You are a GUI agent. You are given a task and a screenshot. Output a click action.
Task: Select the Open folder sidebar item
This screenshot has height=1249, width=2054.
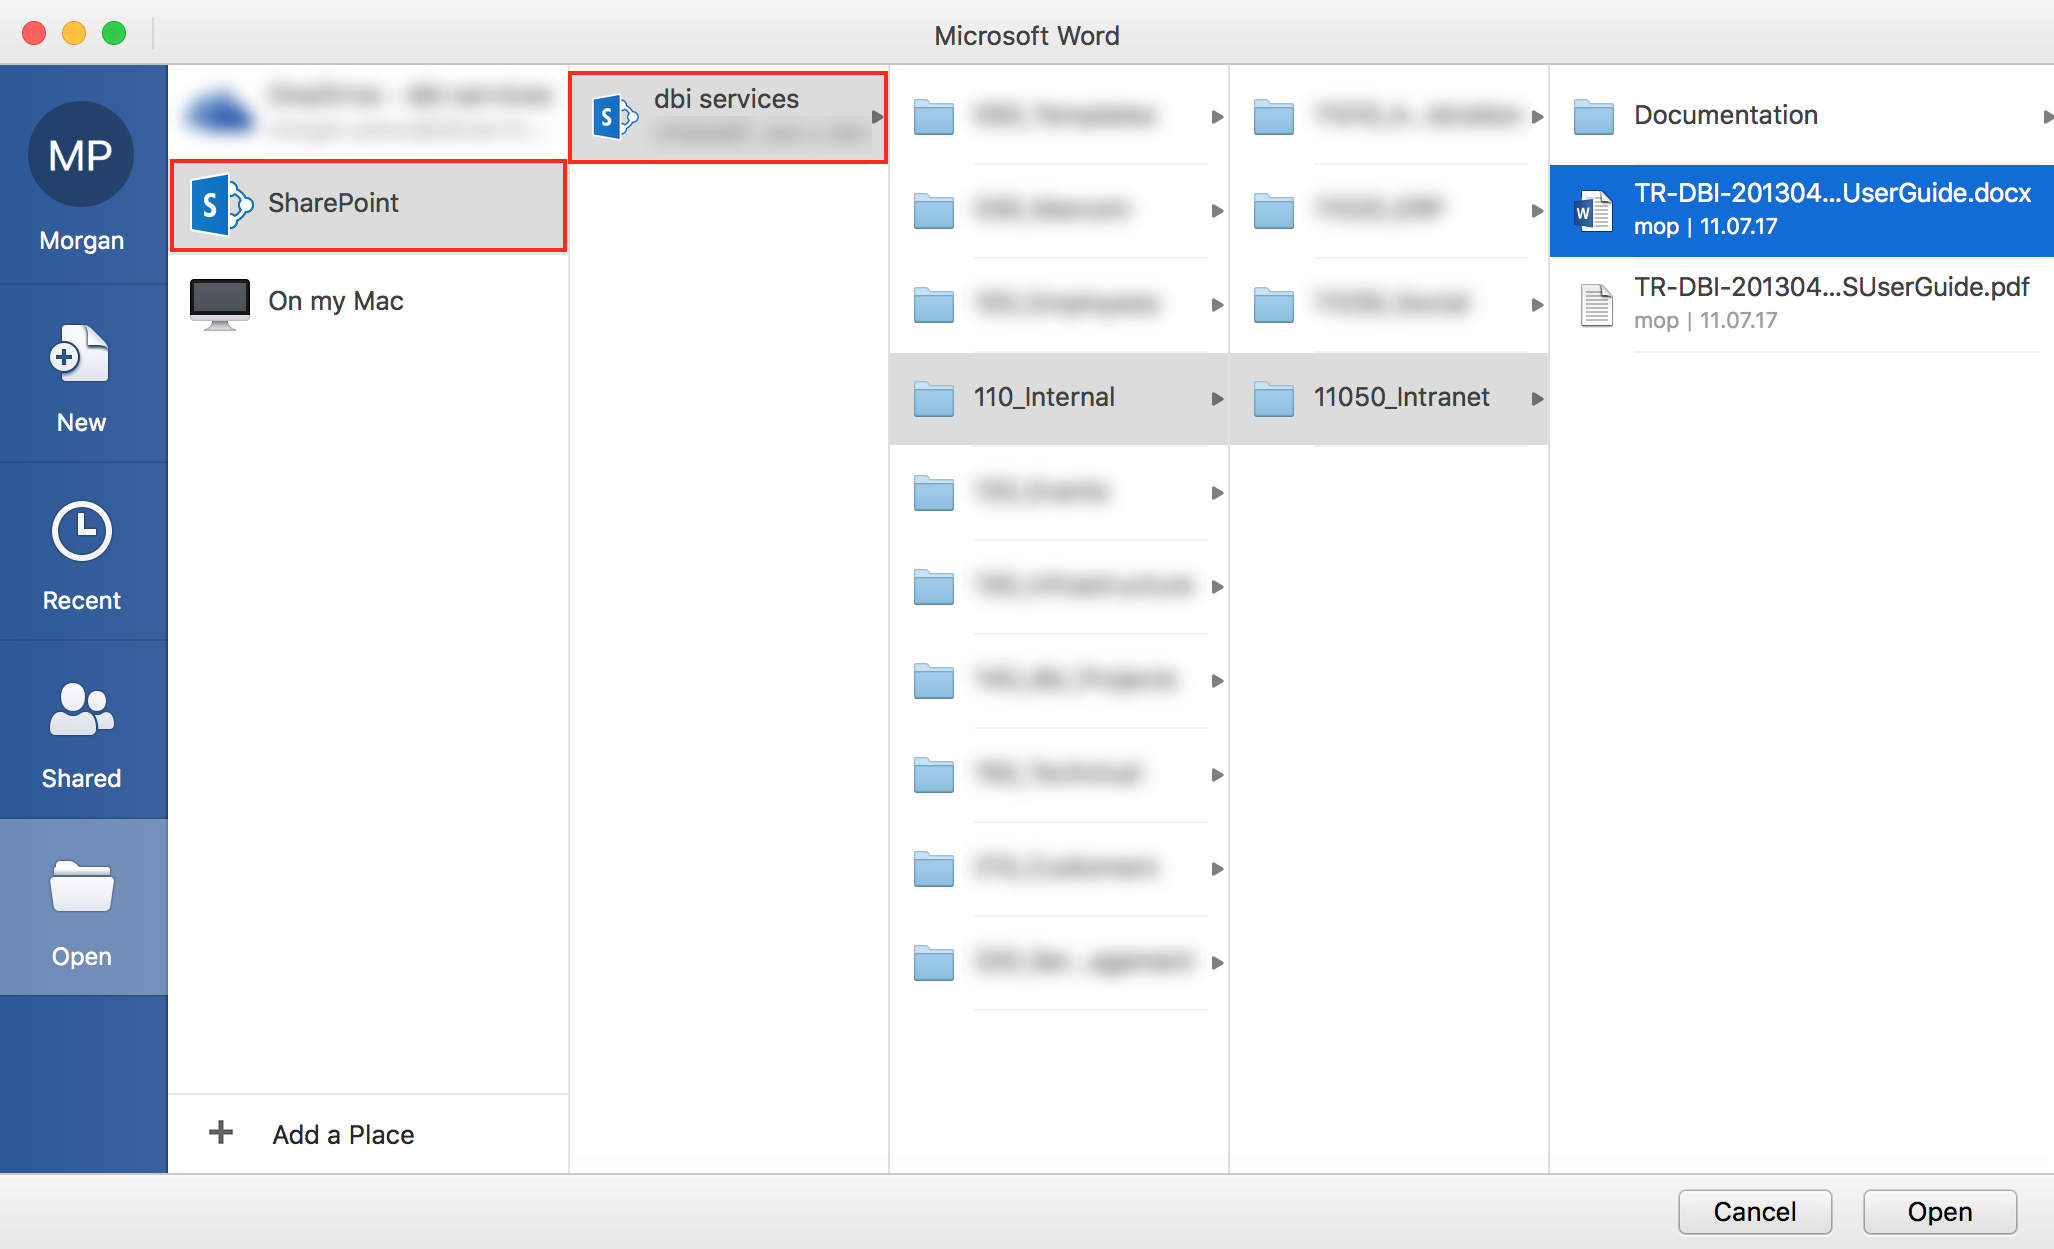point(81,908)
